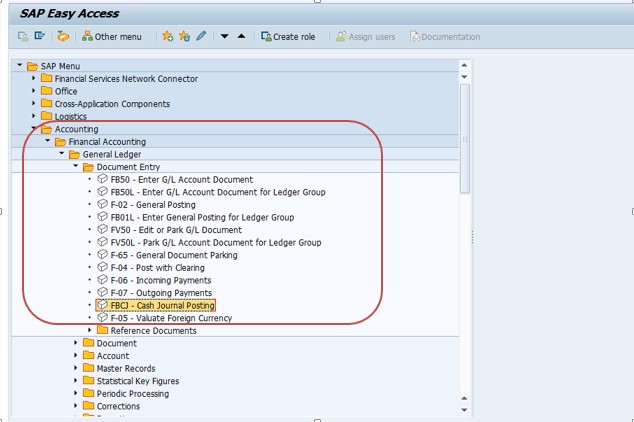634x422 pixels.
Task: Open F-06 Incoming Payments transaction
Action: pyautogui.click(x=161, y=280)
